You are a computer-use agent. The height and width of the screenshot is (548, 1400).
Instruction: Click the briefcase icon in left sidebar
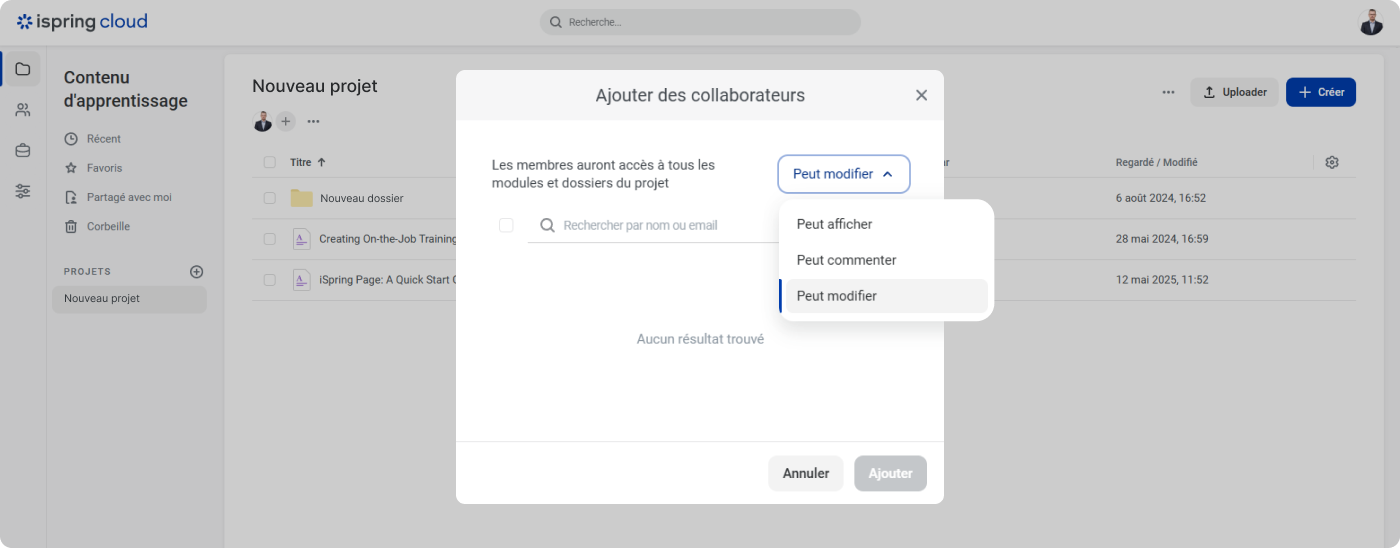tap(22, 151)
